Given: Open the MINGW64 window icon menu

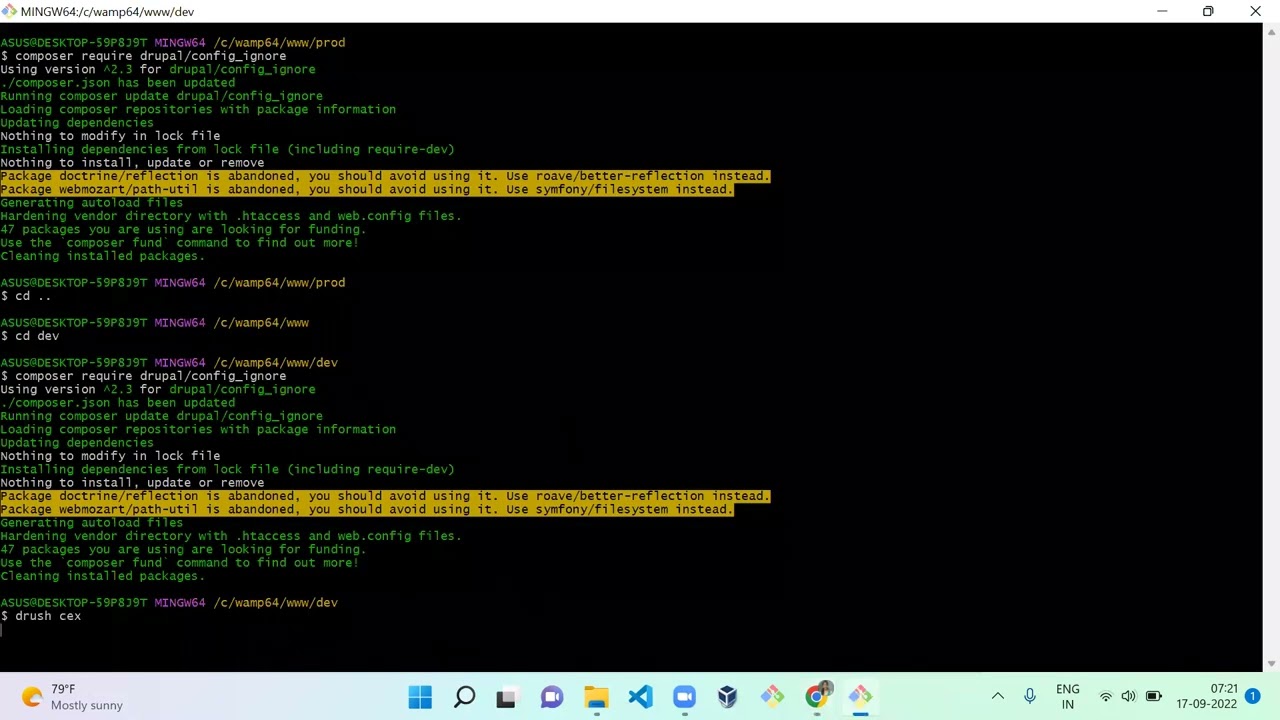Looking at the screenshot, I should point(9,11).
